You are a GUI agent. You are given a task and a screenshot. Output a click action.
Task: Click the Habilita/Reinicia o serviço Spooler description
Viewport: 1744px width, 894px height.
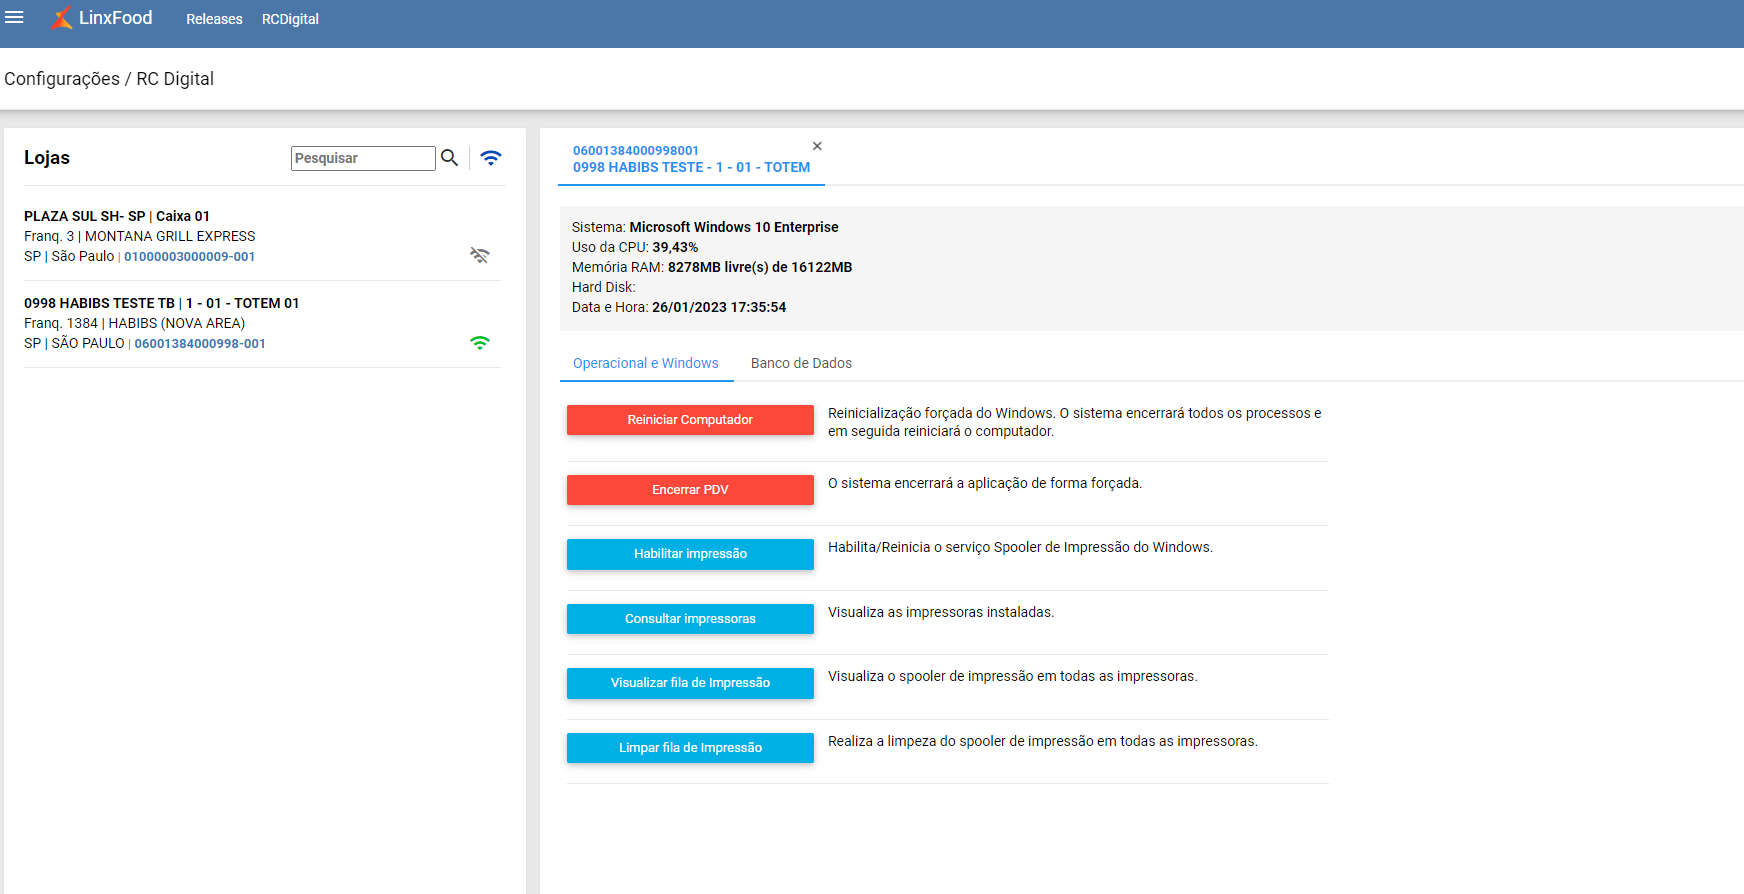pos(1020,547)
